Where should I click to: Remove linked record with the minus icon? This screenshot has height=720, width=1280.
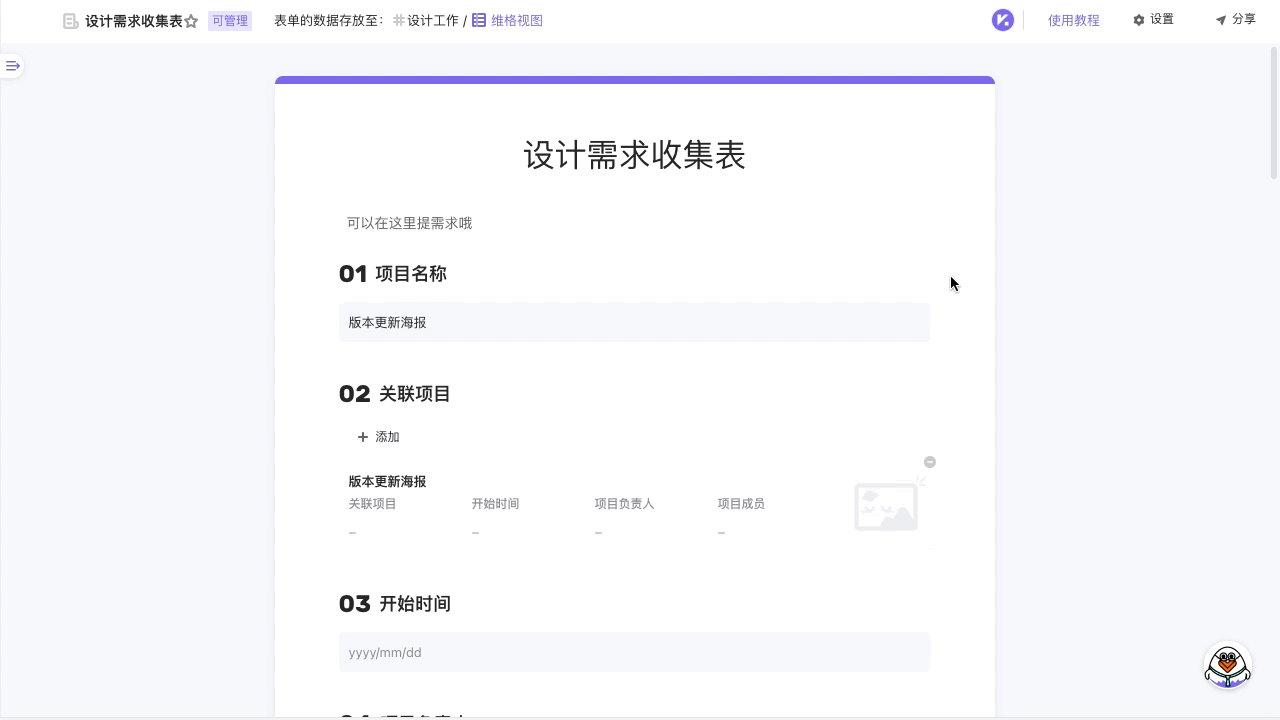coord(930,462)
